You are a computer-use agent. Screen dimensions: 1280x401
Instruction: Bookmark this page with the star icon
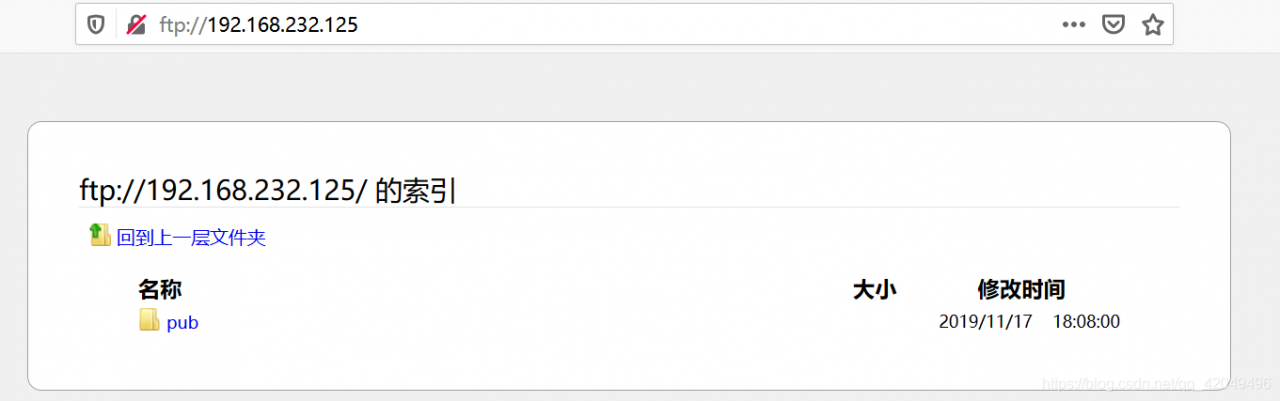tap(1152, 25)
